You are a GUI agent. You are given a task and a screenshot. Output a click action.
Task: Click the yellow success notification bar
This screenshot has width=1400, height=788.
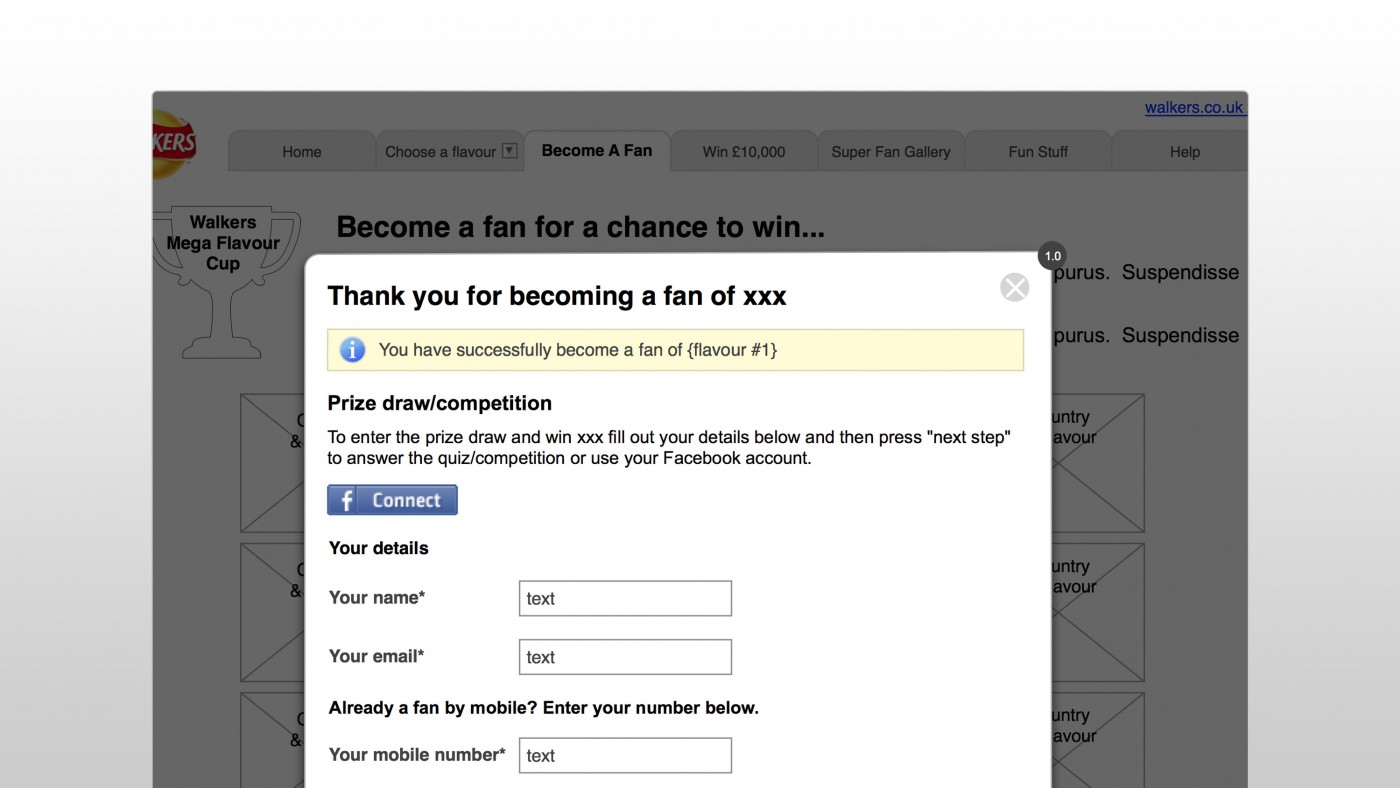click(x=675, y=350)
